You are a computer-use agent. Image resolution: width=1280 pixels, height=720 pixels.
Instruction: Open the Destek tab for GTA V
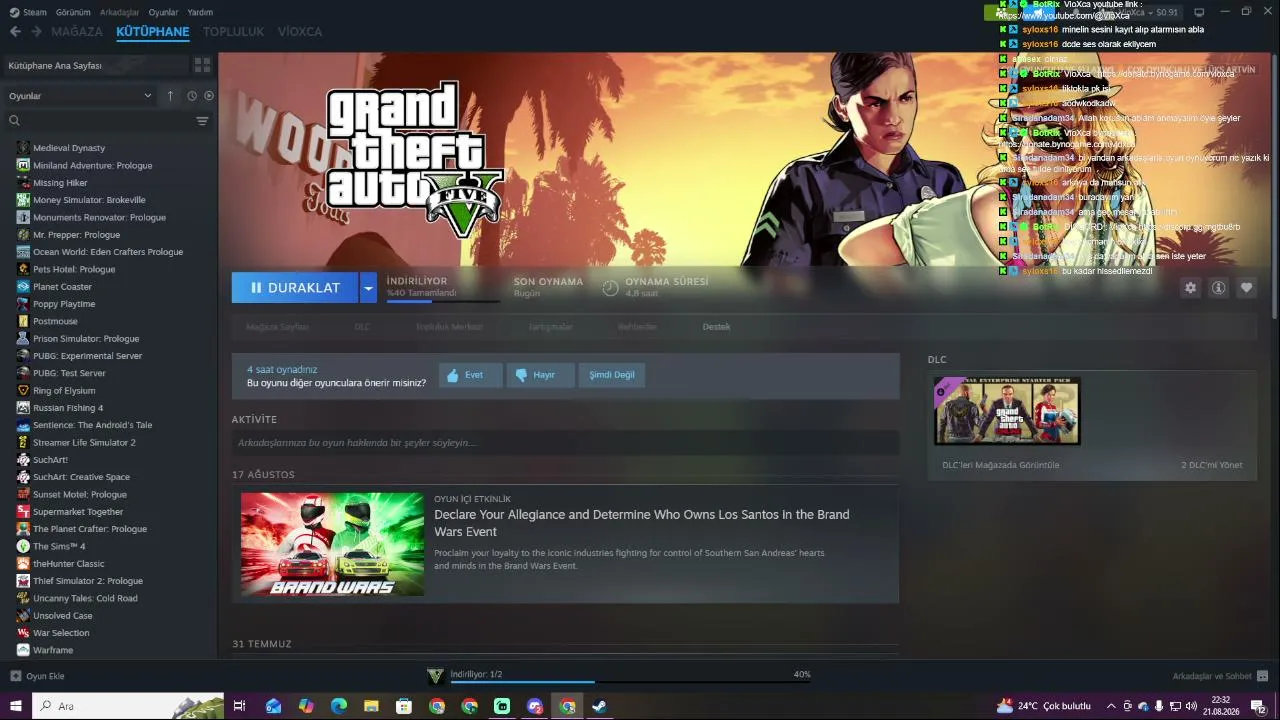(716, 327)
